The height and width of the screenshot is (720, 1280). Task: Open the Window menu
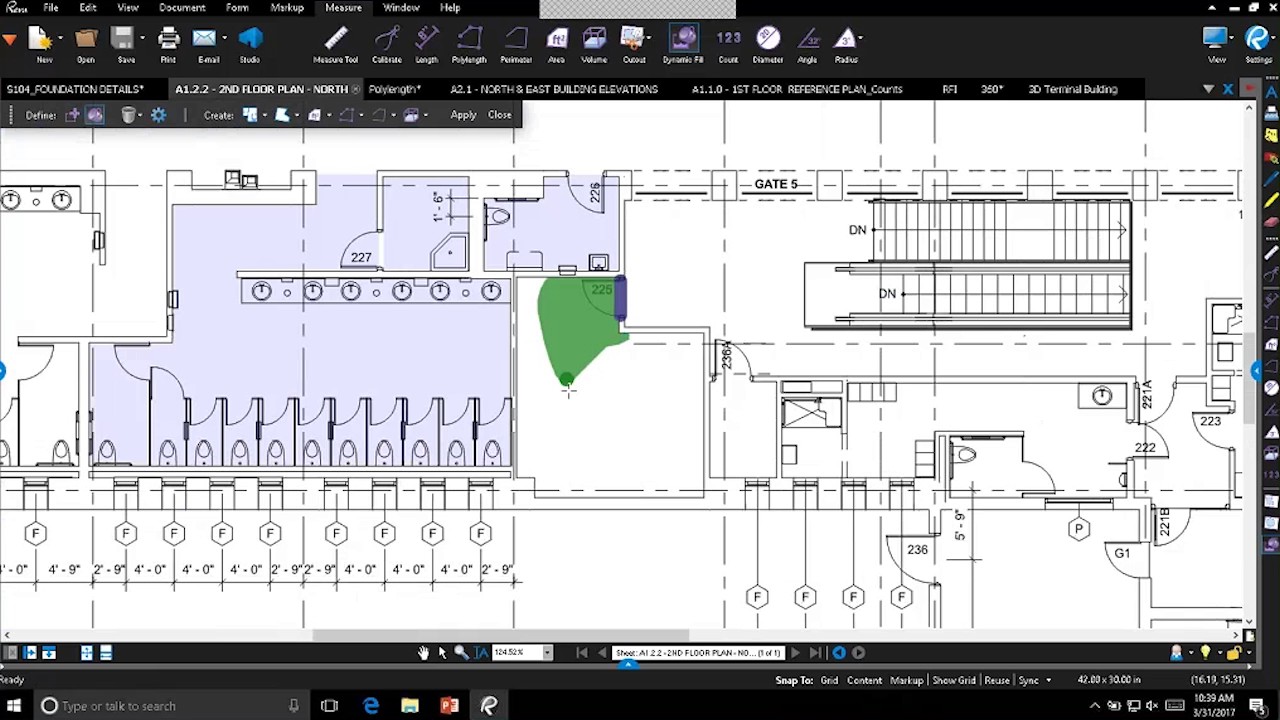401,8
